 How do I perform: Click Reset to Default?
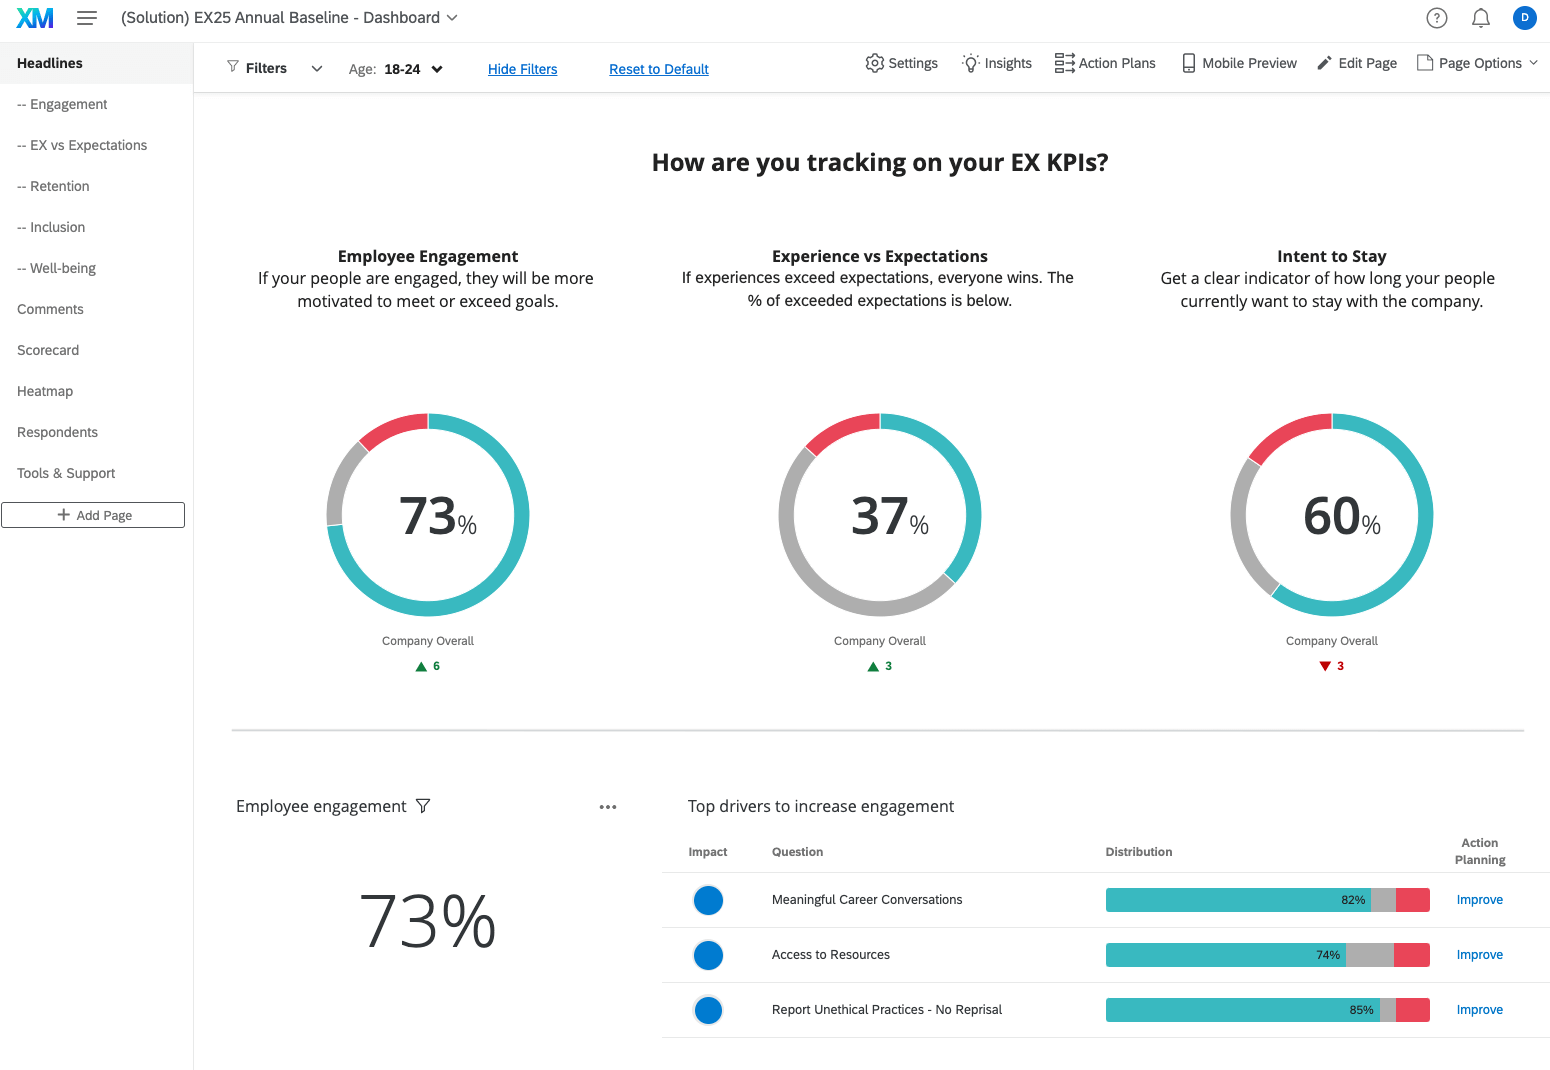point(659,69)
